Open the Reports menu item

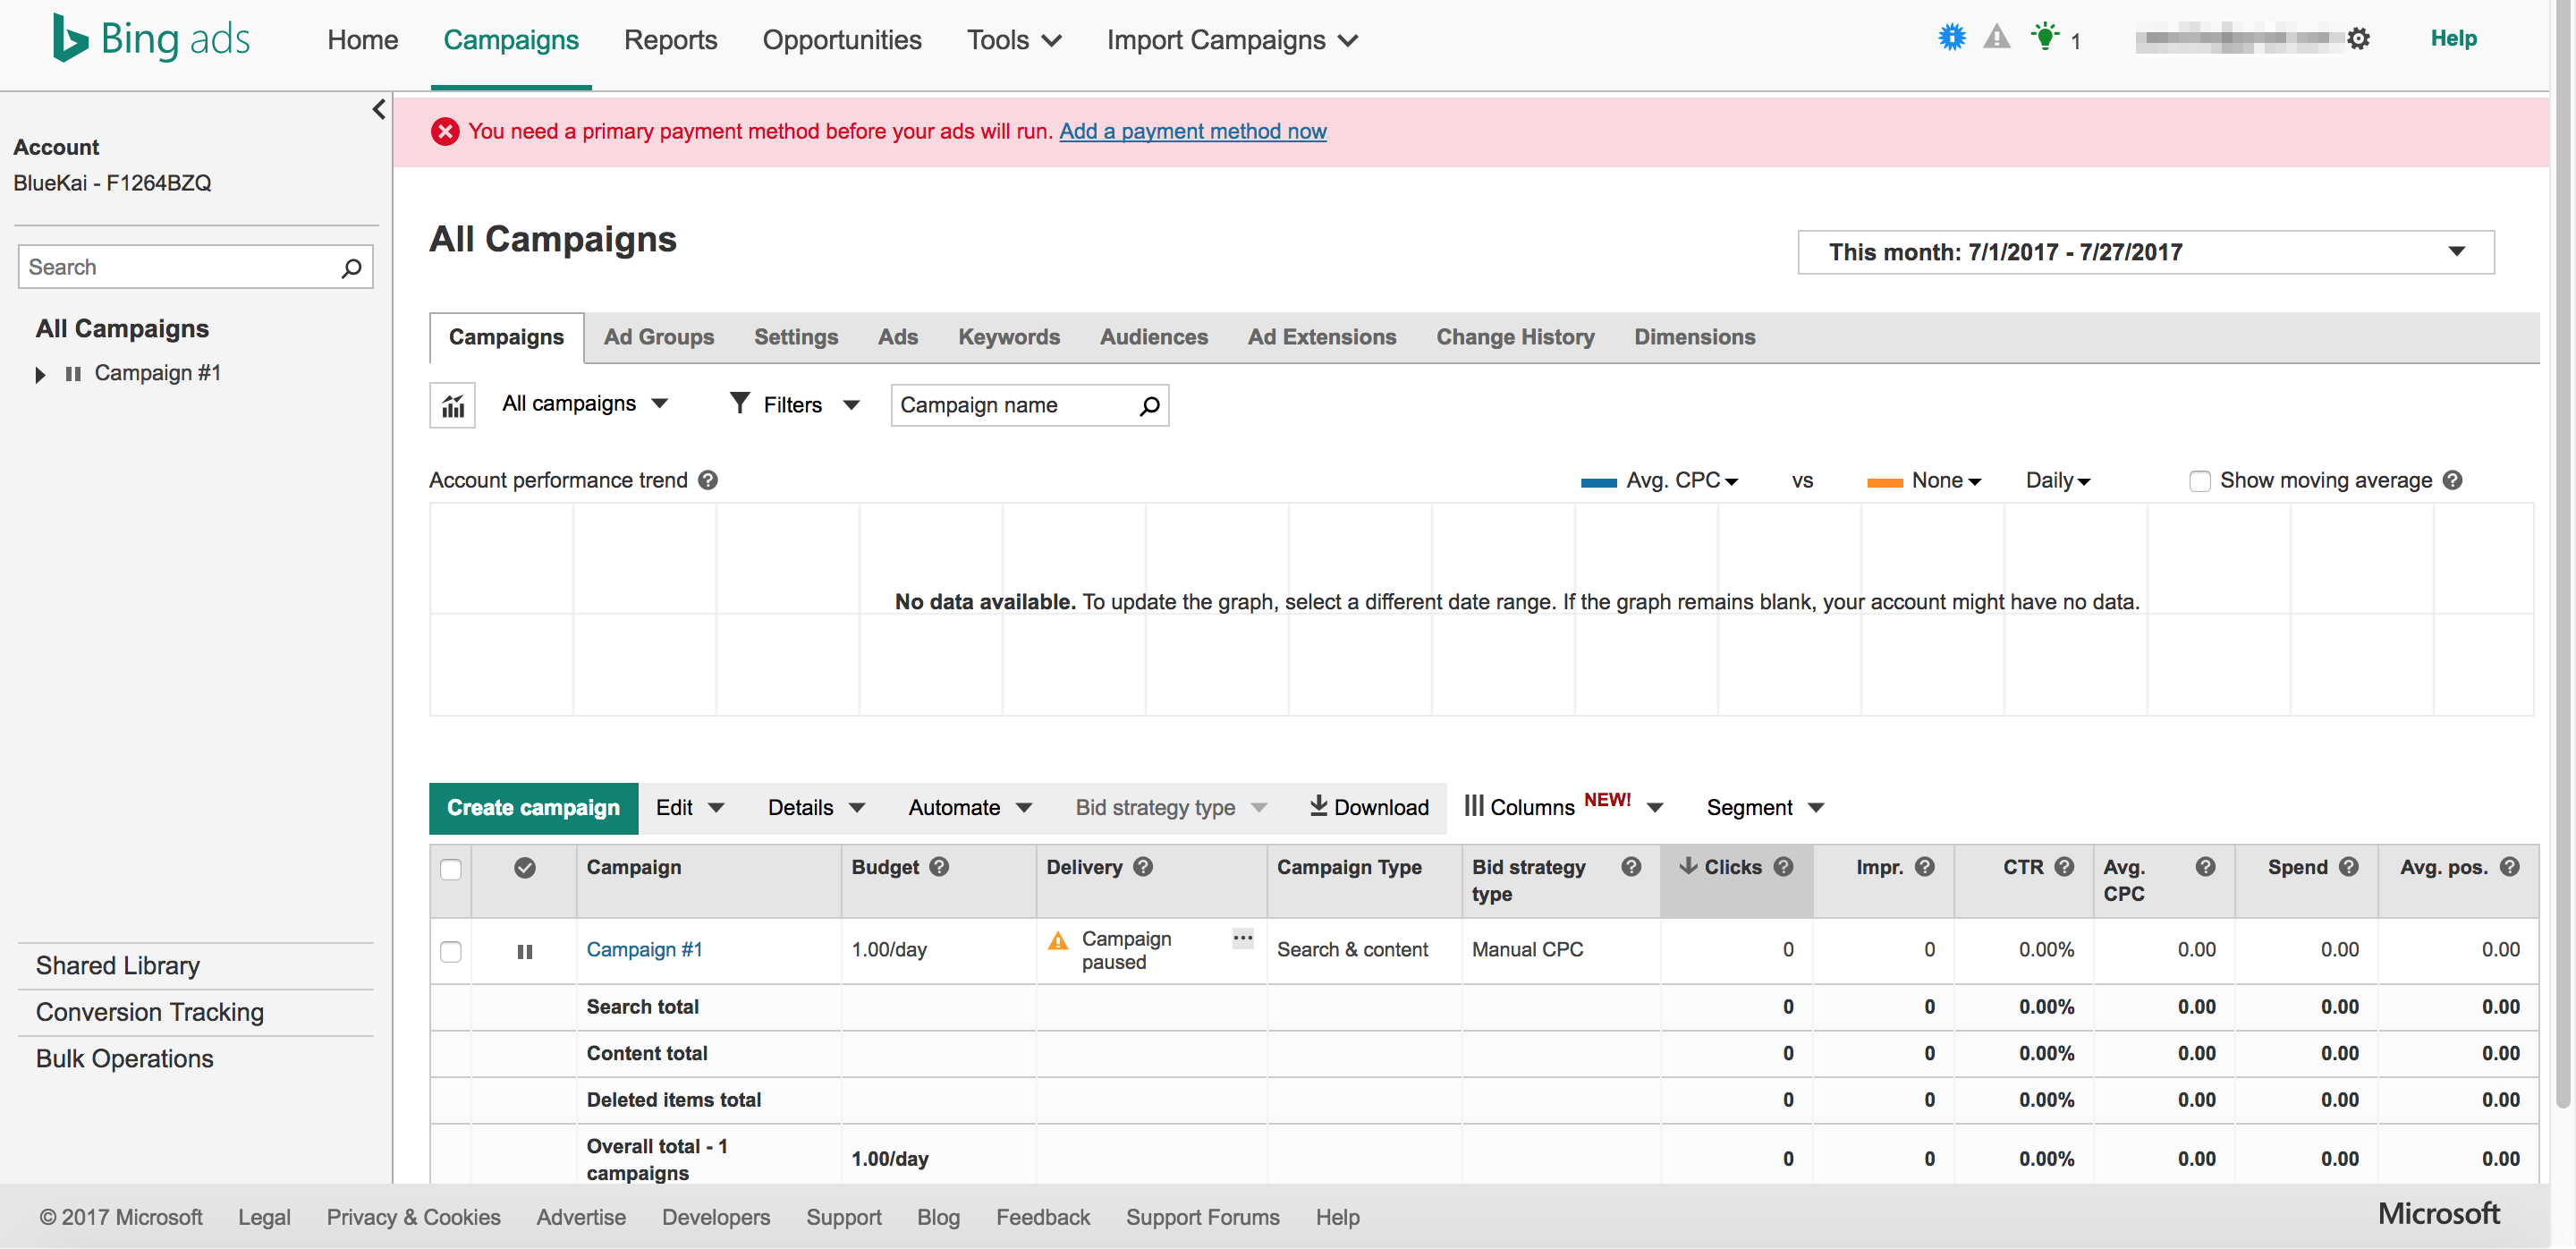tap(670, 40)
